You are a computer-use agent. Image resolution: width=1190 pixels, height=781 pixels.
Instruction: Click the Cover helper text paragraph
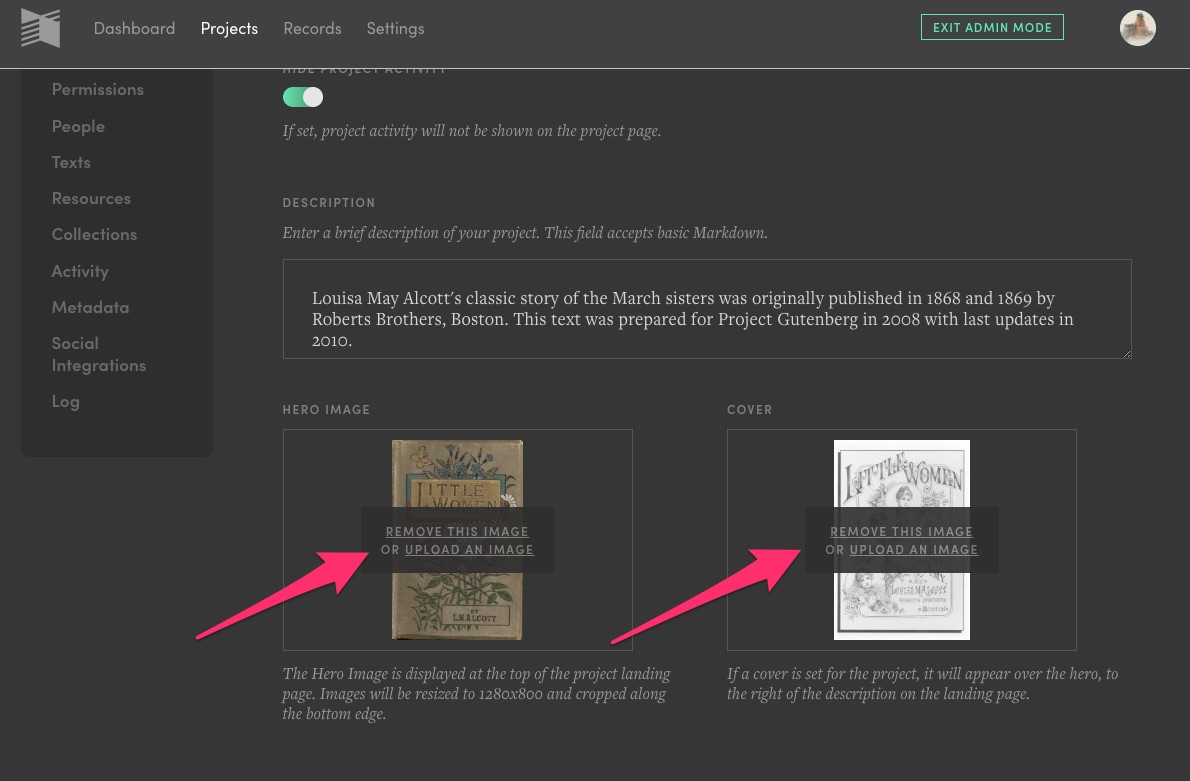[x=922, y=684]
